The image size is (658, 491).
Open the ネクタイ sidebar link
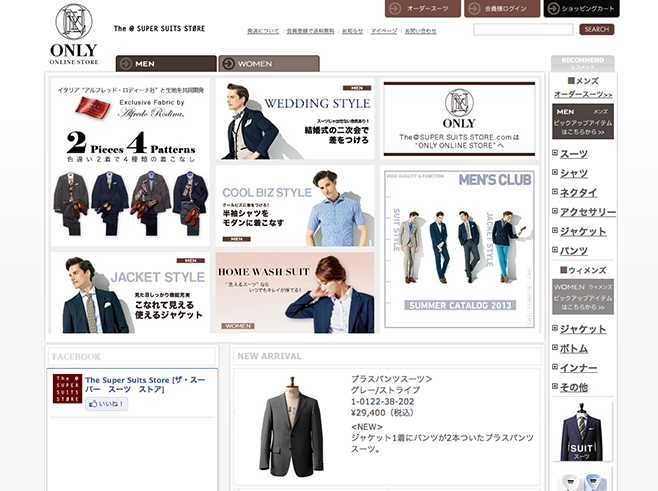click(x=578, y=193)
